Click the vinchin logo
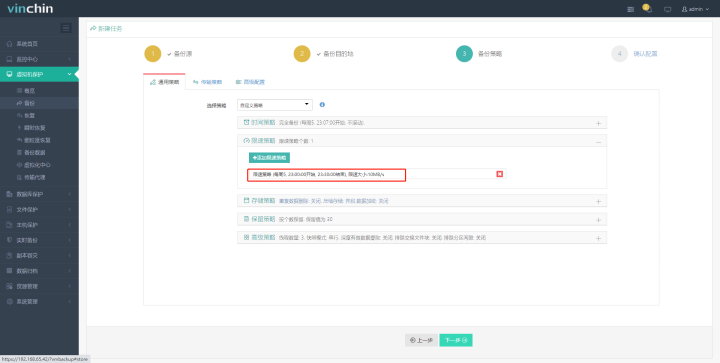This screenshot has width=720, height=363. [30, 9]
